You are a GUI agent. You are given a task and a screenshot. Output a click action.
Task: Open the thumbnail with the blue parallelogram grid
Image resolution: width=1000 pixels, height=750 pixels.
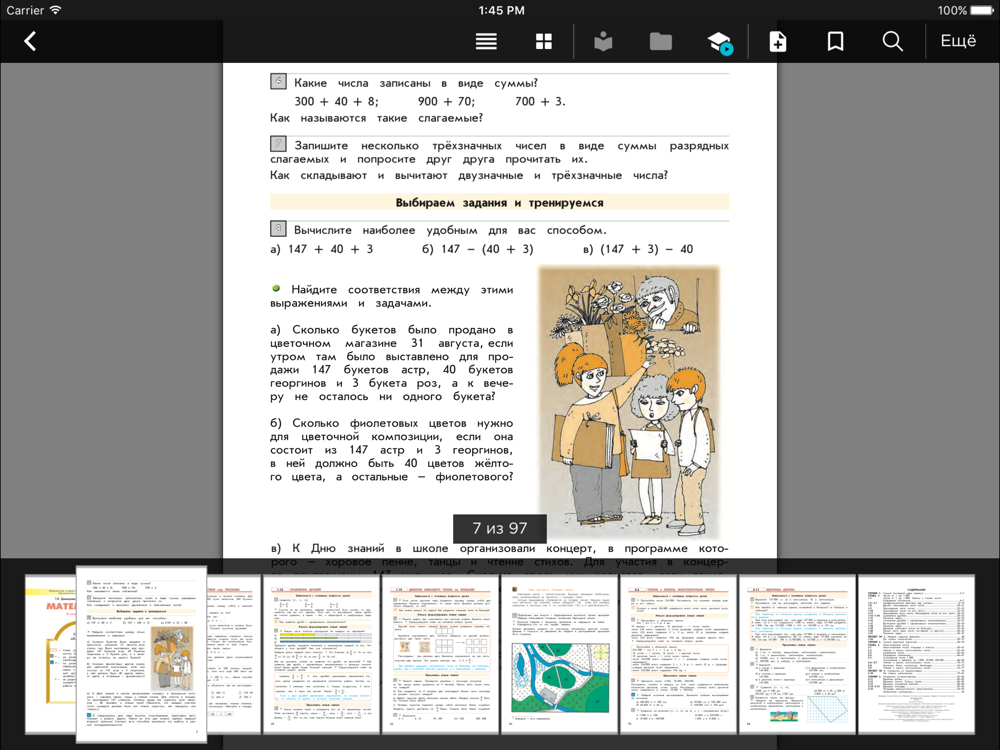click(797, 654)
